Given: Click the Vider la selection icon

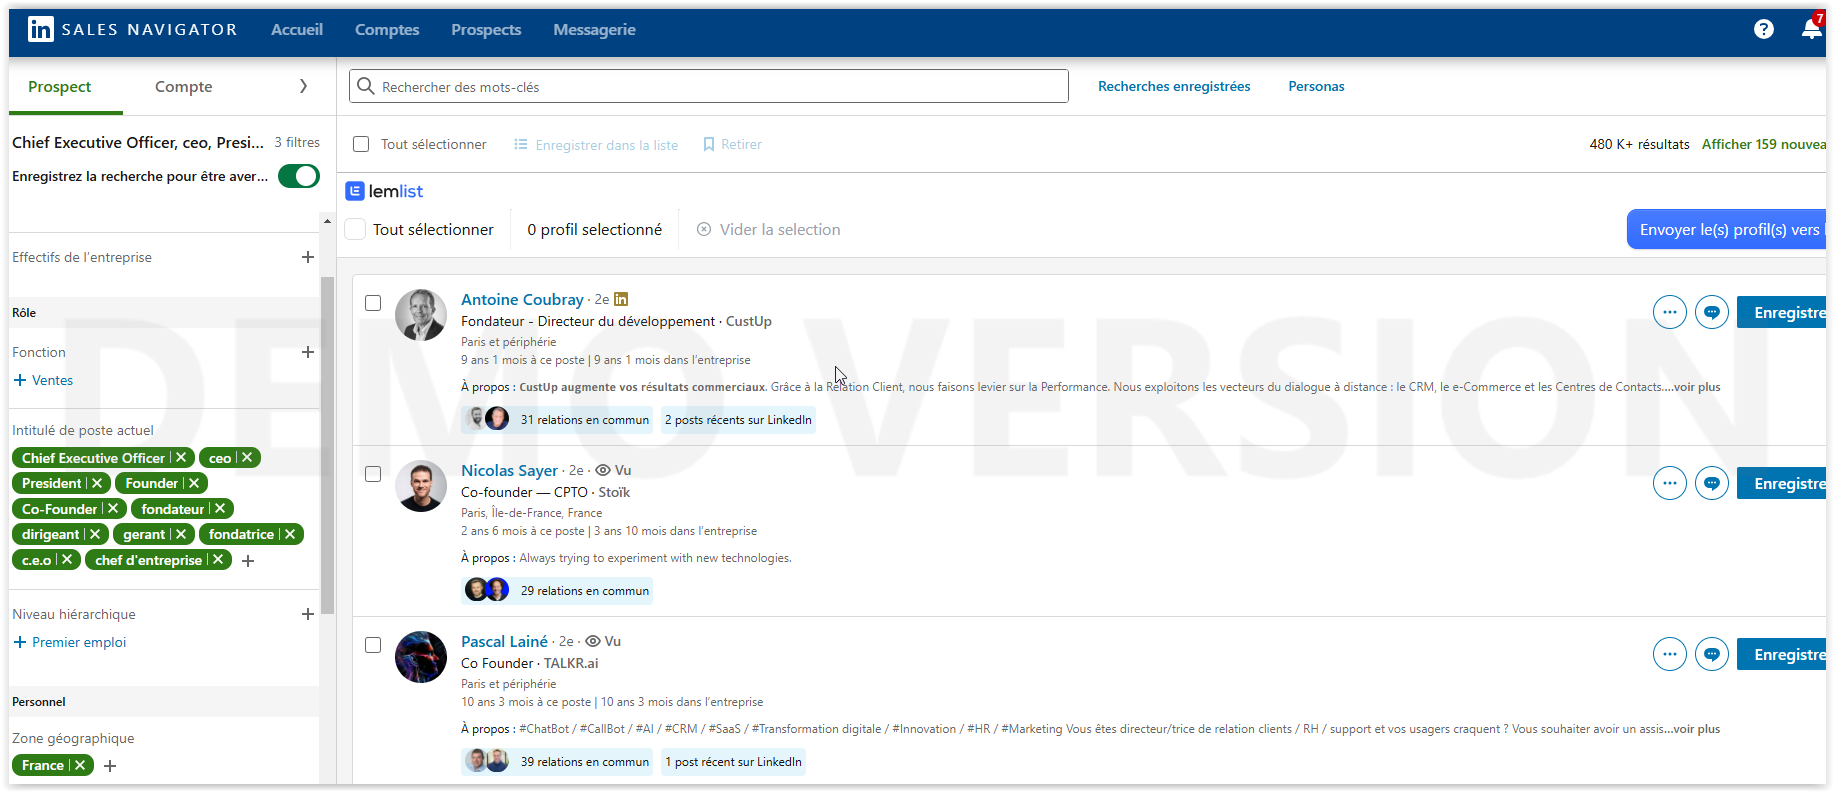Looking at the screenshot, I should click(704, 230).
